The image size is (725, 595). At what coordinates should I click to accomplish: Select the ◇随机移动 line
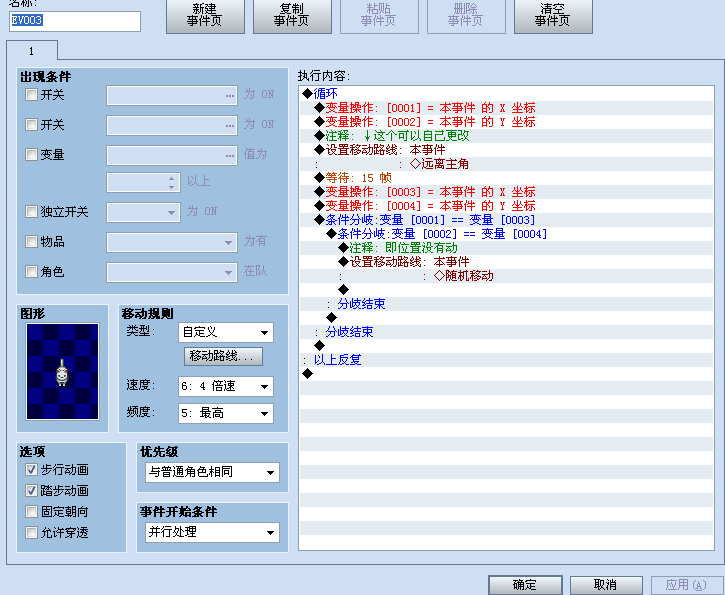point(506,276)
